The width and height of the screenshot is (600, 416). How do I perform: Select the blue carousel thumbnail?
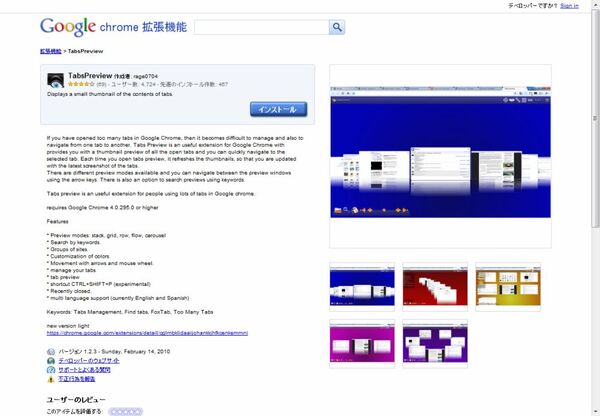tap(362, 287)
